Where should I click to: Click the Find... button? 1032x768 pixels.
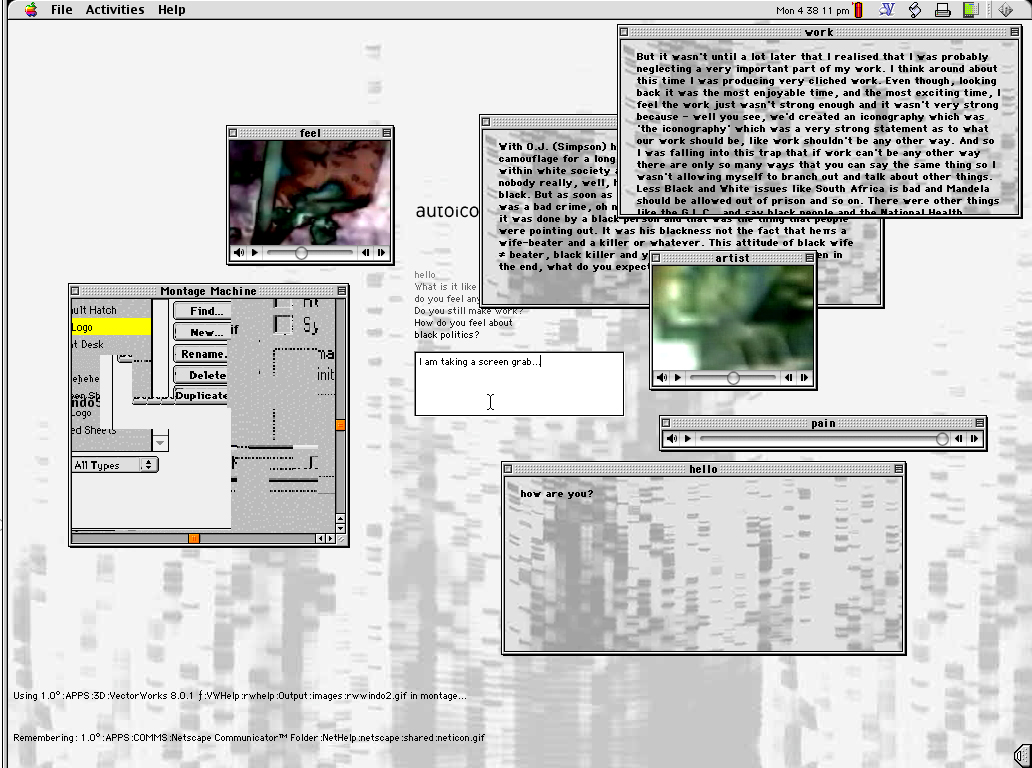click(204, 311)
